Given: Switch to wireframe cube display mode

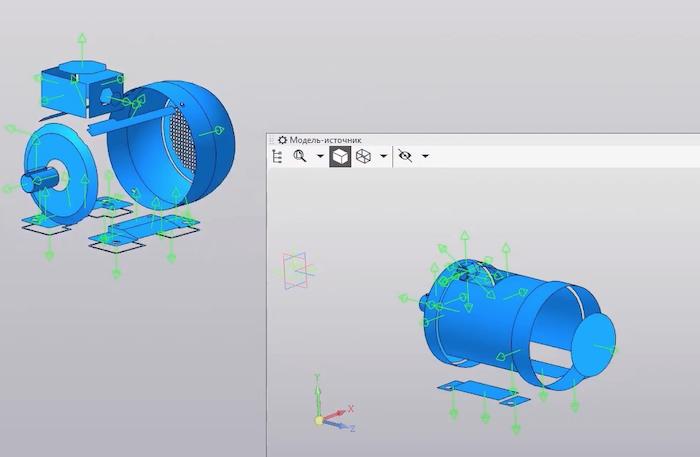Looking at the screenshot, I should [x=363, y=156].
